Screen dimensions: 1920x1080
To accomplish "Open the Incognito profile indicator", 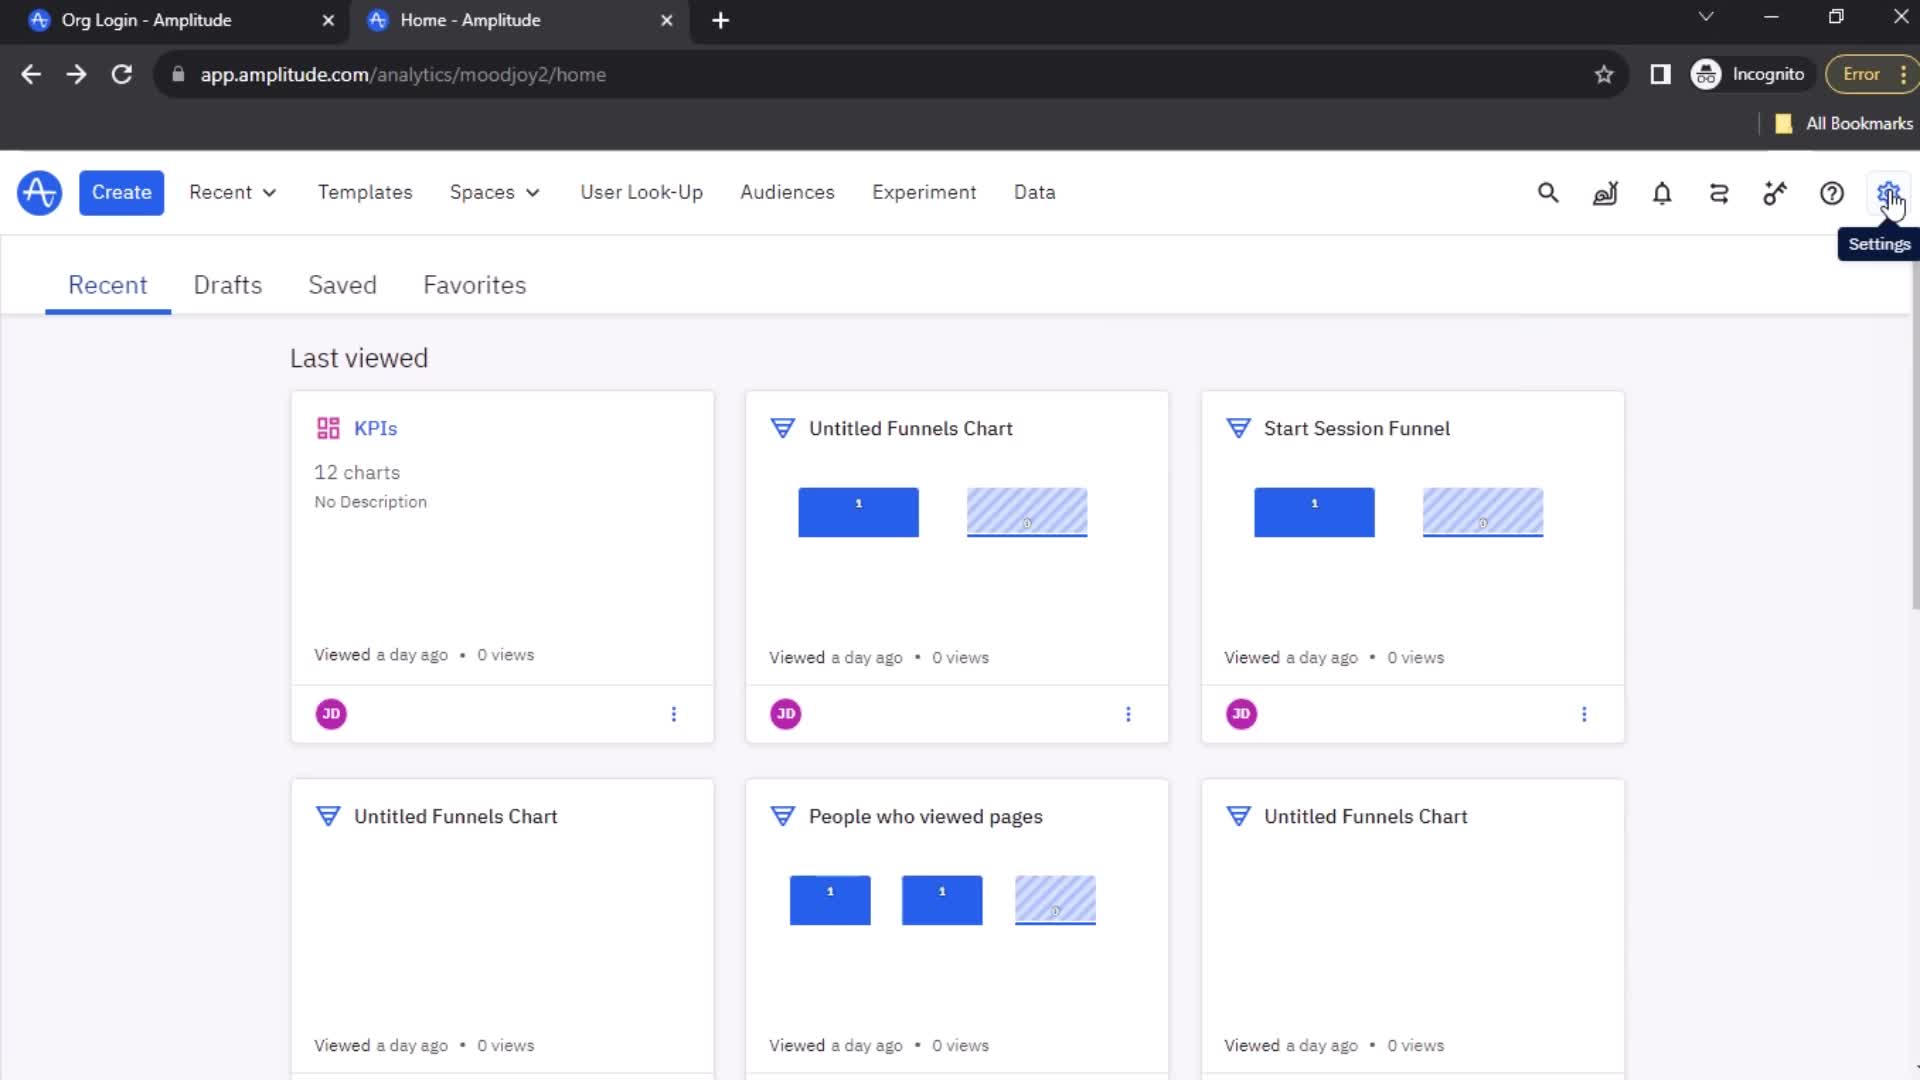I will point(1748,75).
